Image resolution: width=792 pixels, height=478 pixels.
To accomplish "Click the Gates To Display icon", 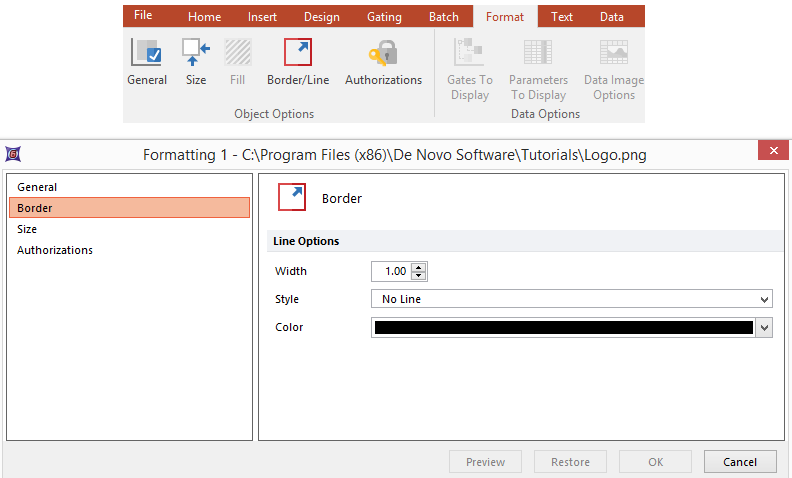I will click(x=469, y=54).
